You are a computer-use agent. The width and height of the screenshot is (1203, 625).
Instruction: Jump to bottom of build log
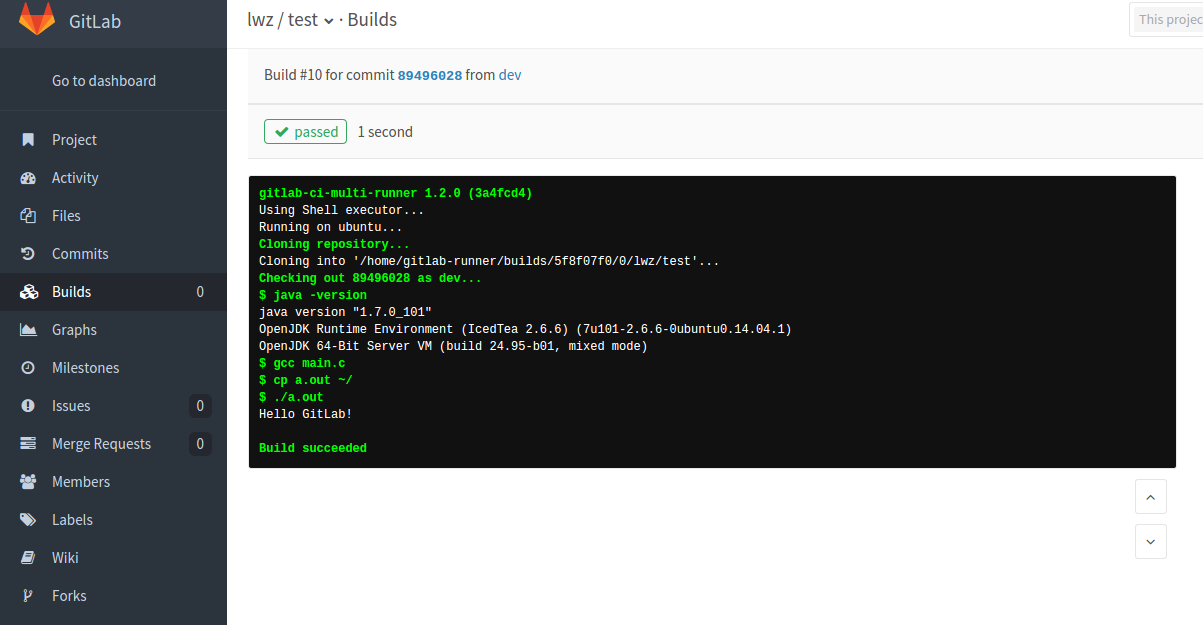(1151, 542)
